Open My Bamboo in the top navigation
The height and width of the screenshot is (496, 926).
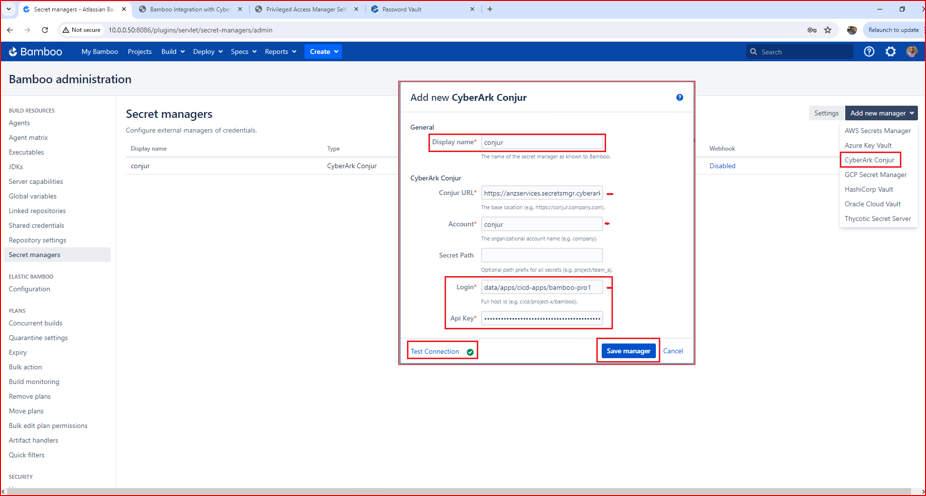pos(100,51)
